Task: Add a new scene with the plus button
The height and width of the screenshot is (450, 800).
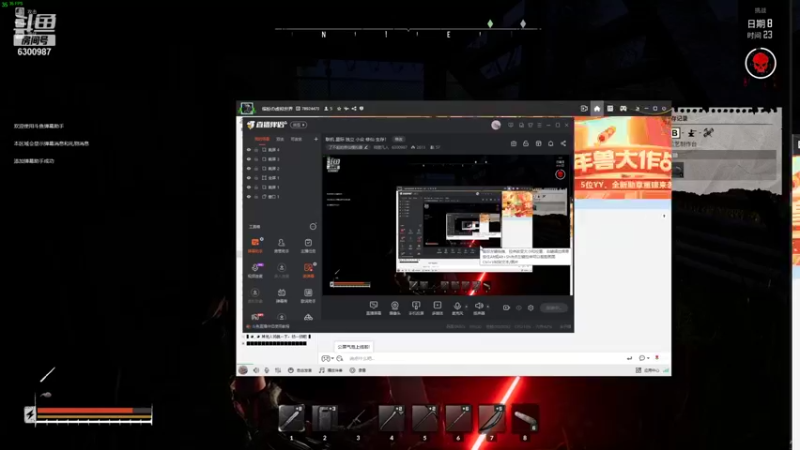Action: pyautogui.click(x=316, y=139)
